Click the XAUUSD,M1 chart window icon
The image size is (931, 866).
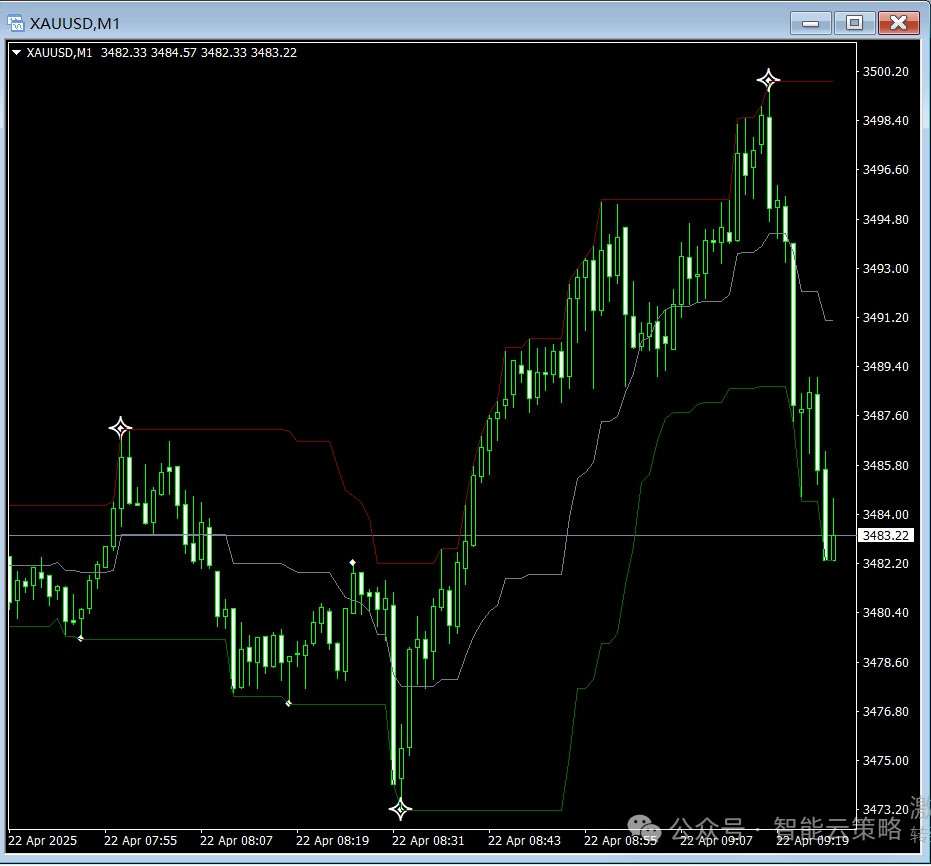click(x=15, y=23)
